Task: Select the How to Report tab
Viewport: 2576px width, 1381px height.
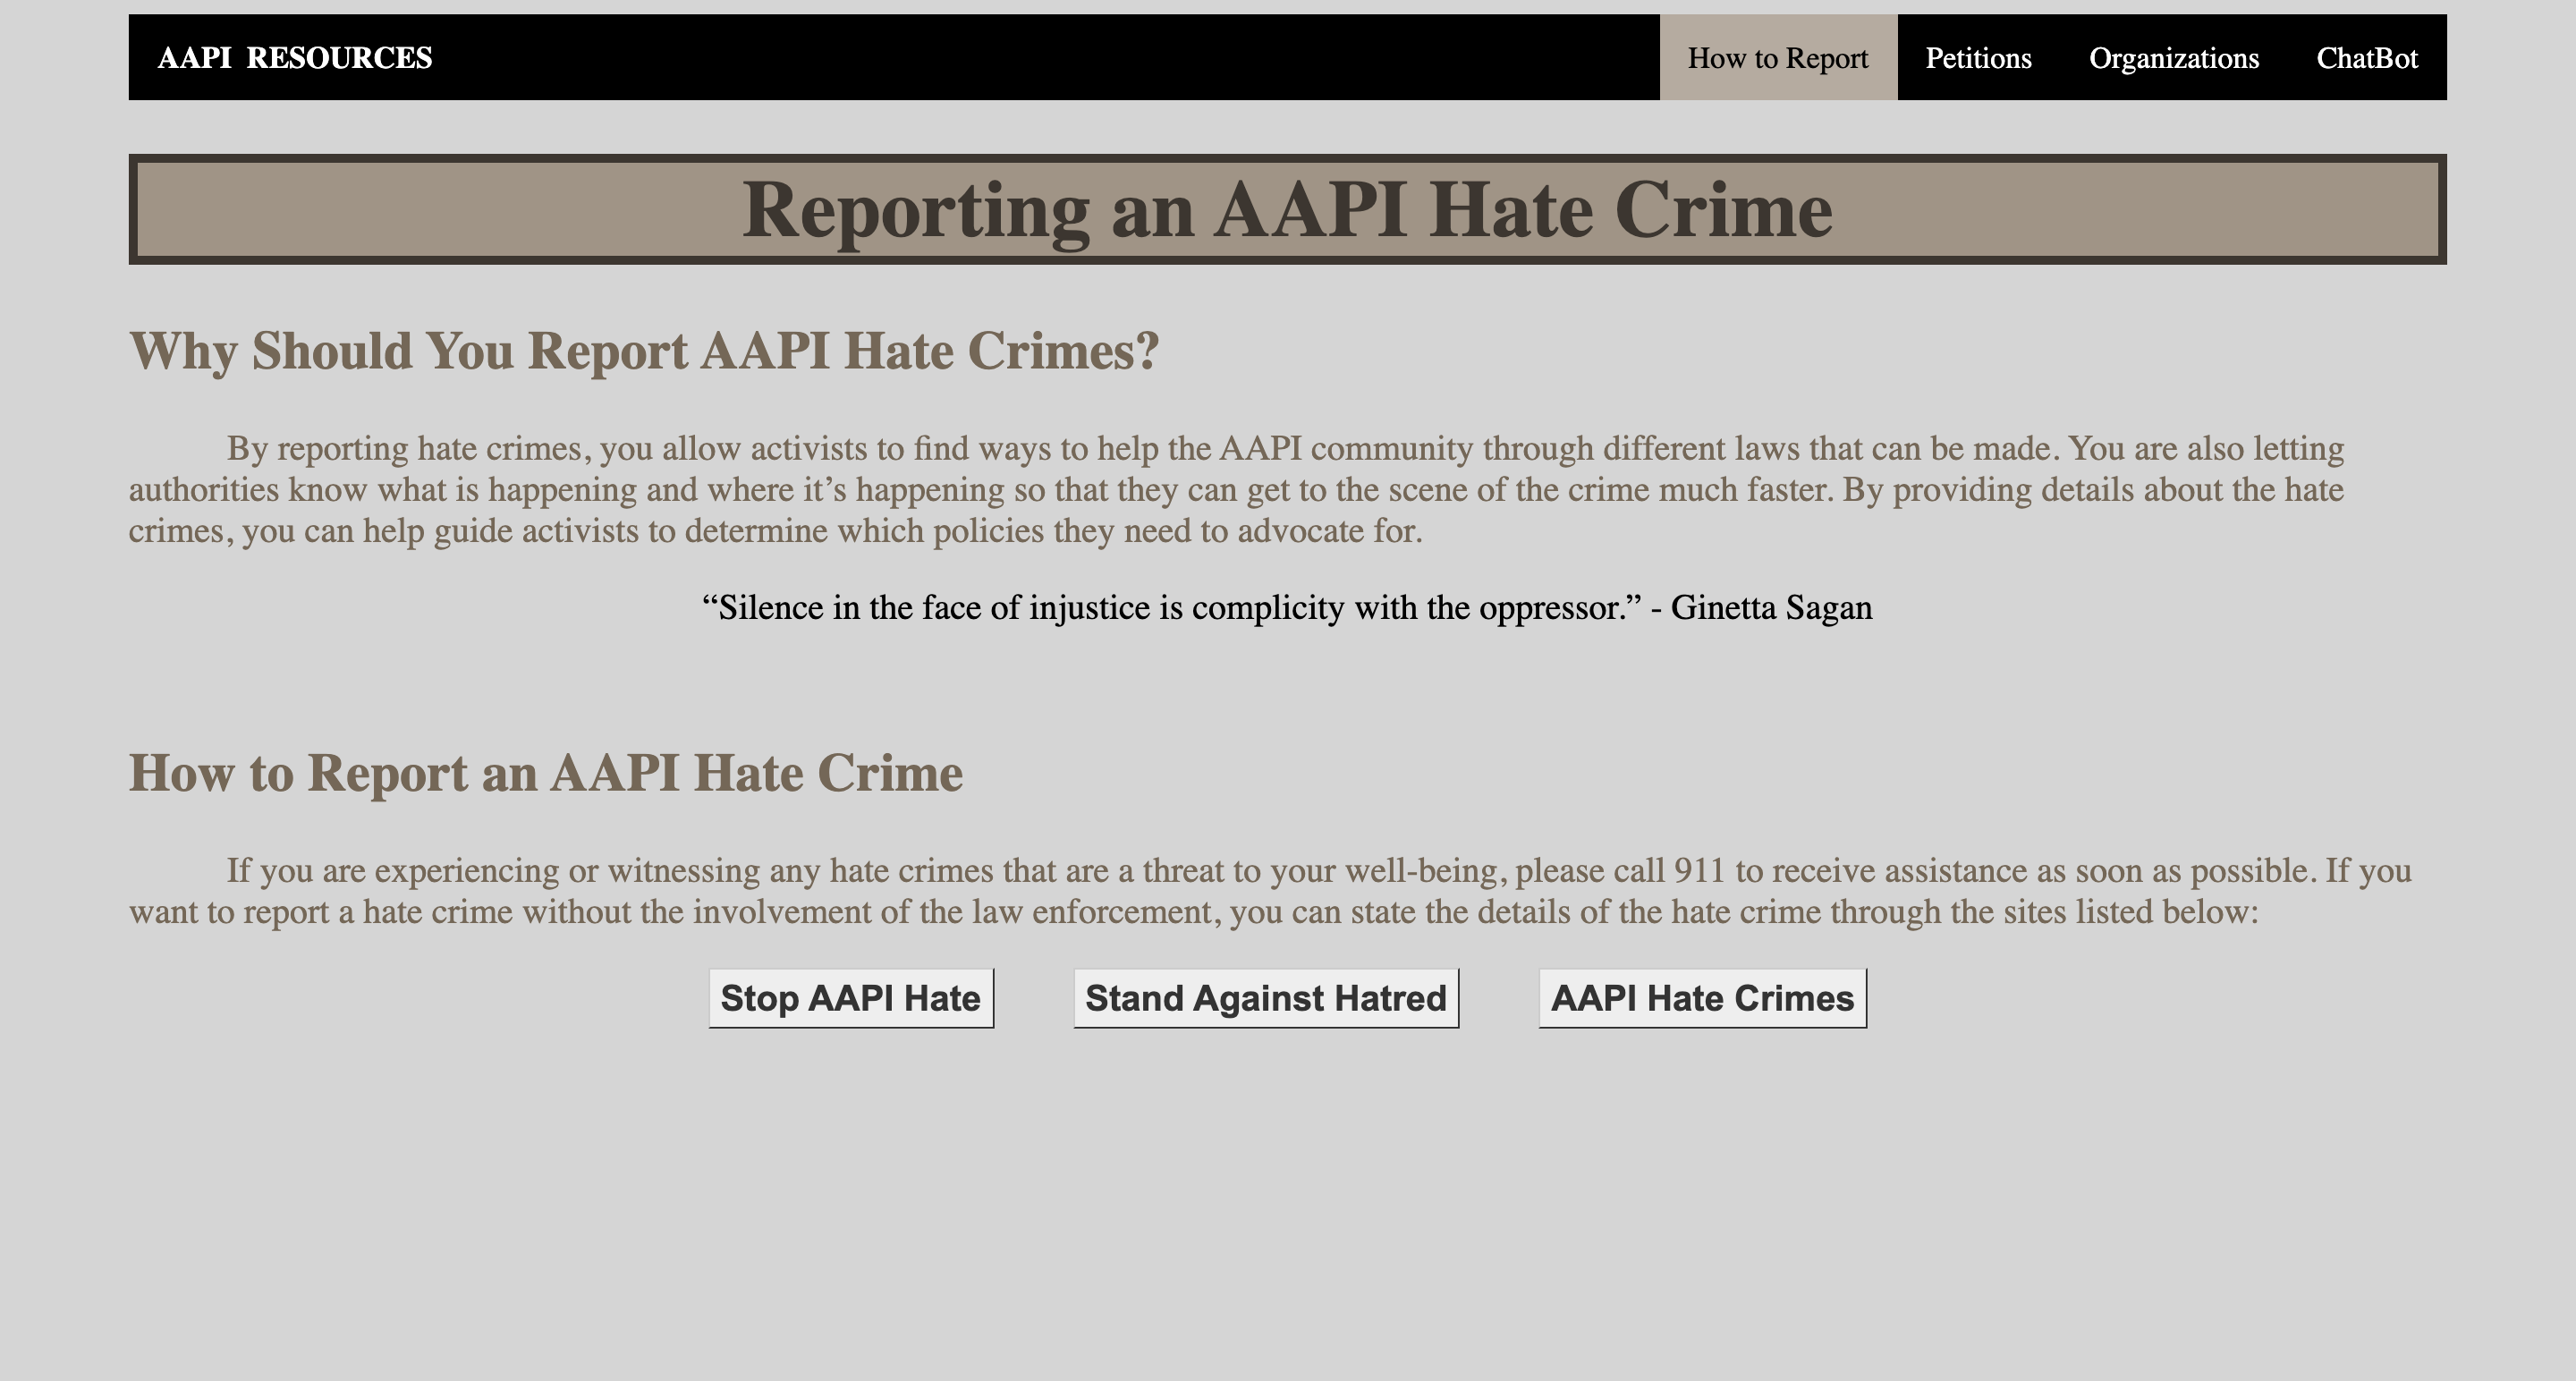Action: 1778,58
